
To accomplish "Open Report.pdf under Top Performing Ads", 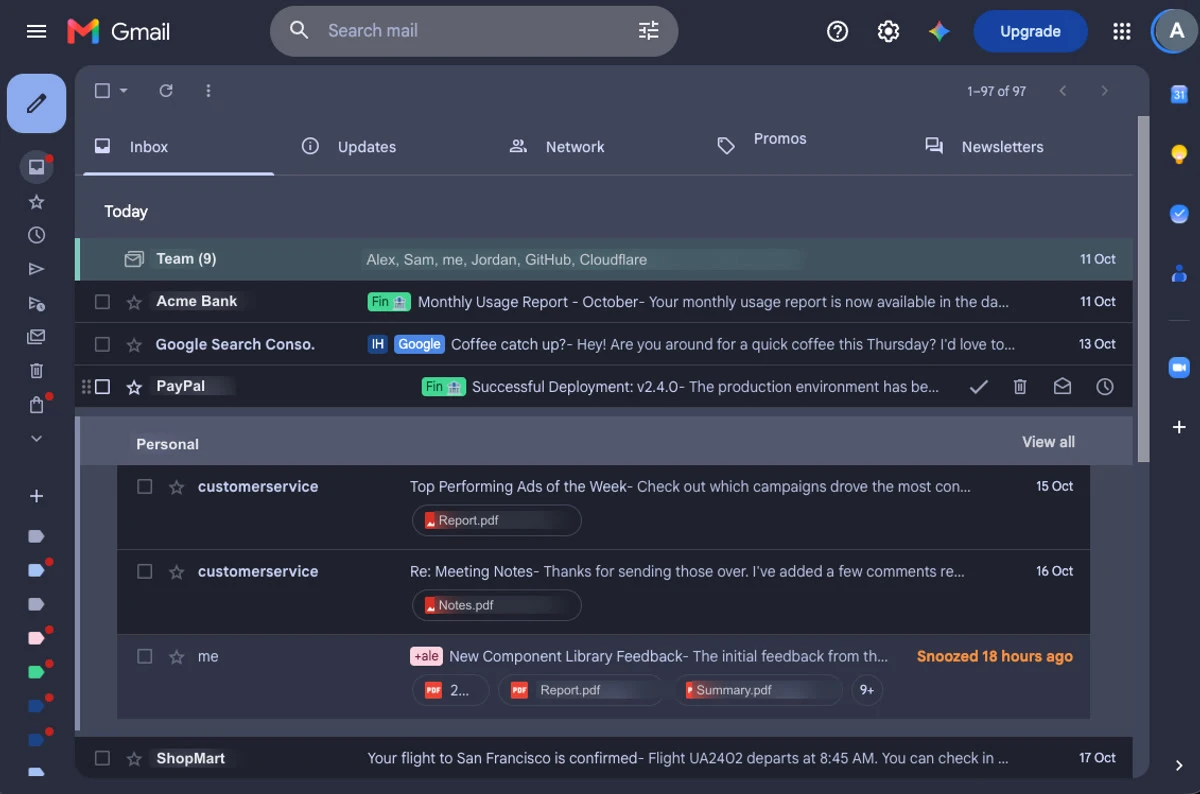I will (x=496, y=520).
